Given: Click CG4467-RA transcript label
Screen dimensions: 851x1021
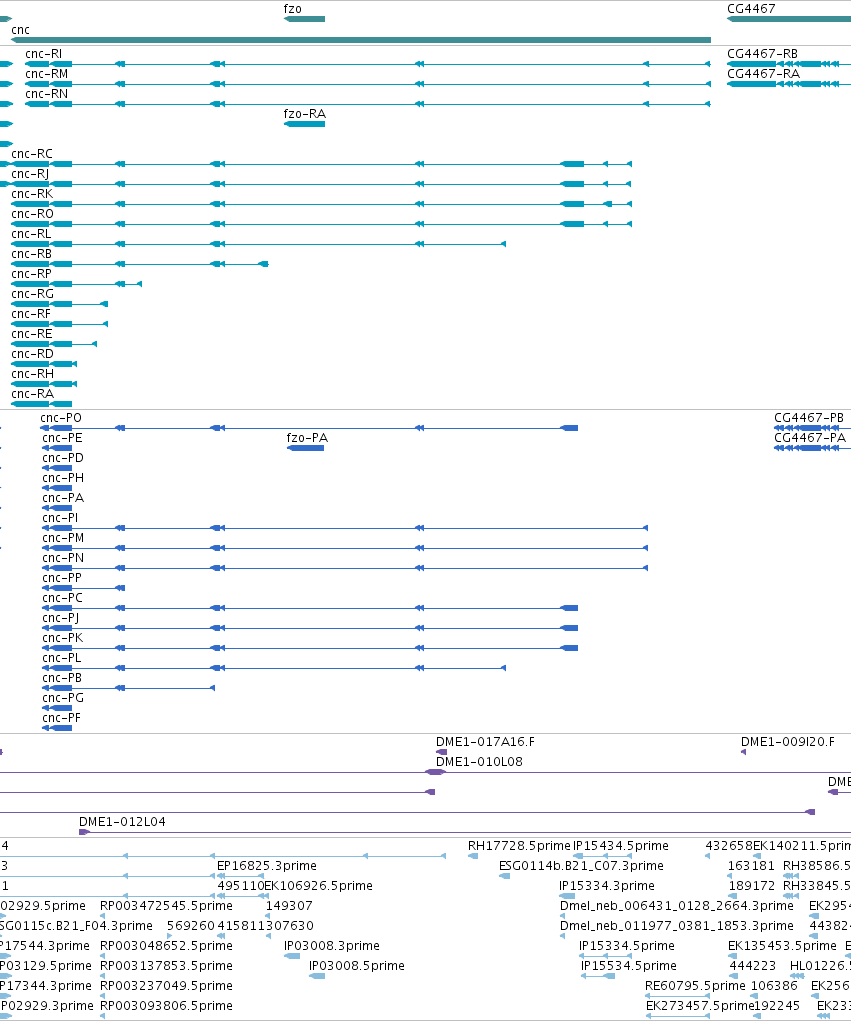Looking at the screenshot, I should pyautogui.click(x=763, y=74).
